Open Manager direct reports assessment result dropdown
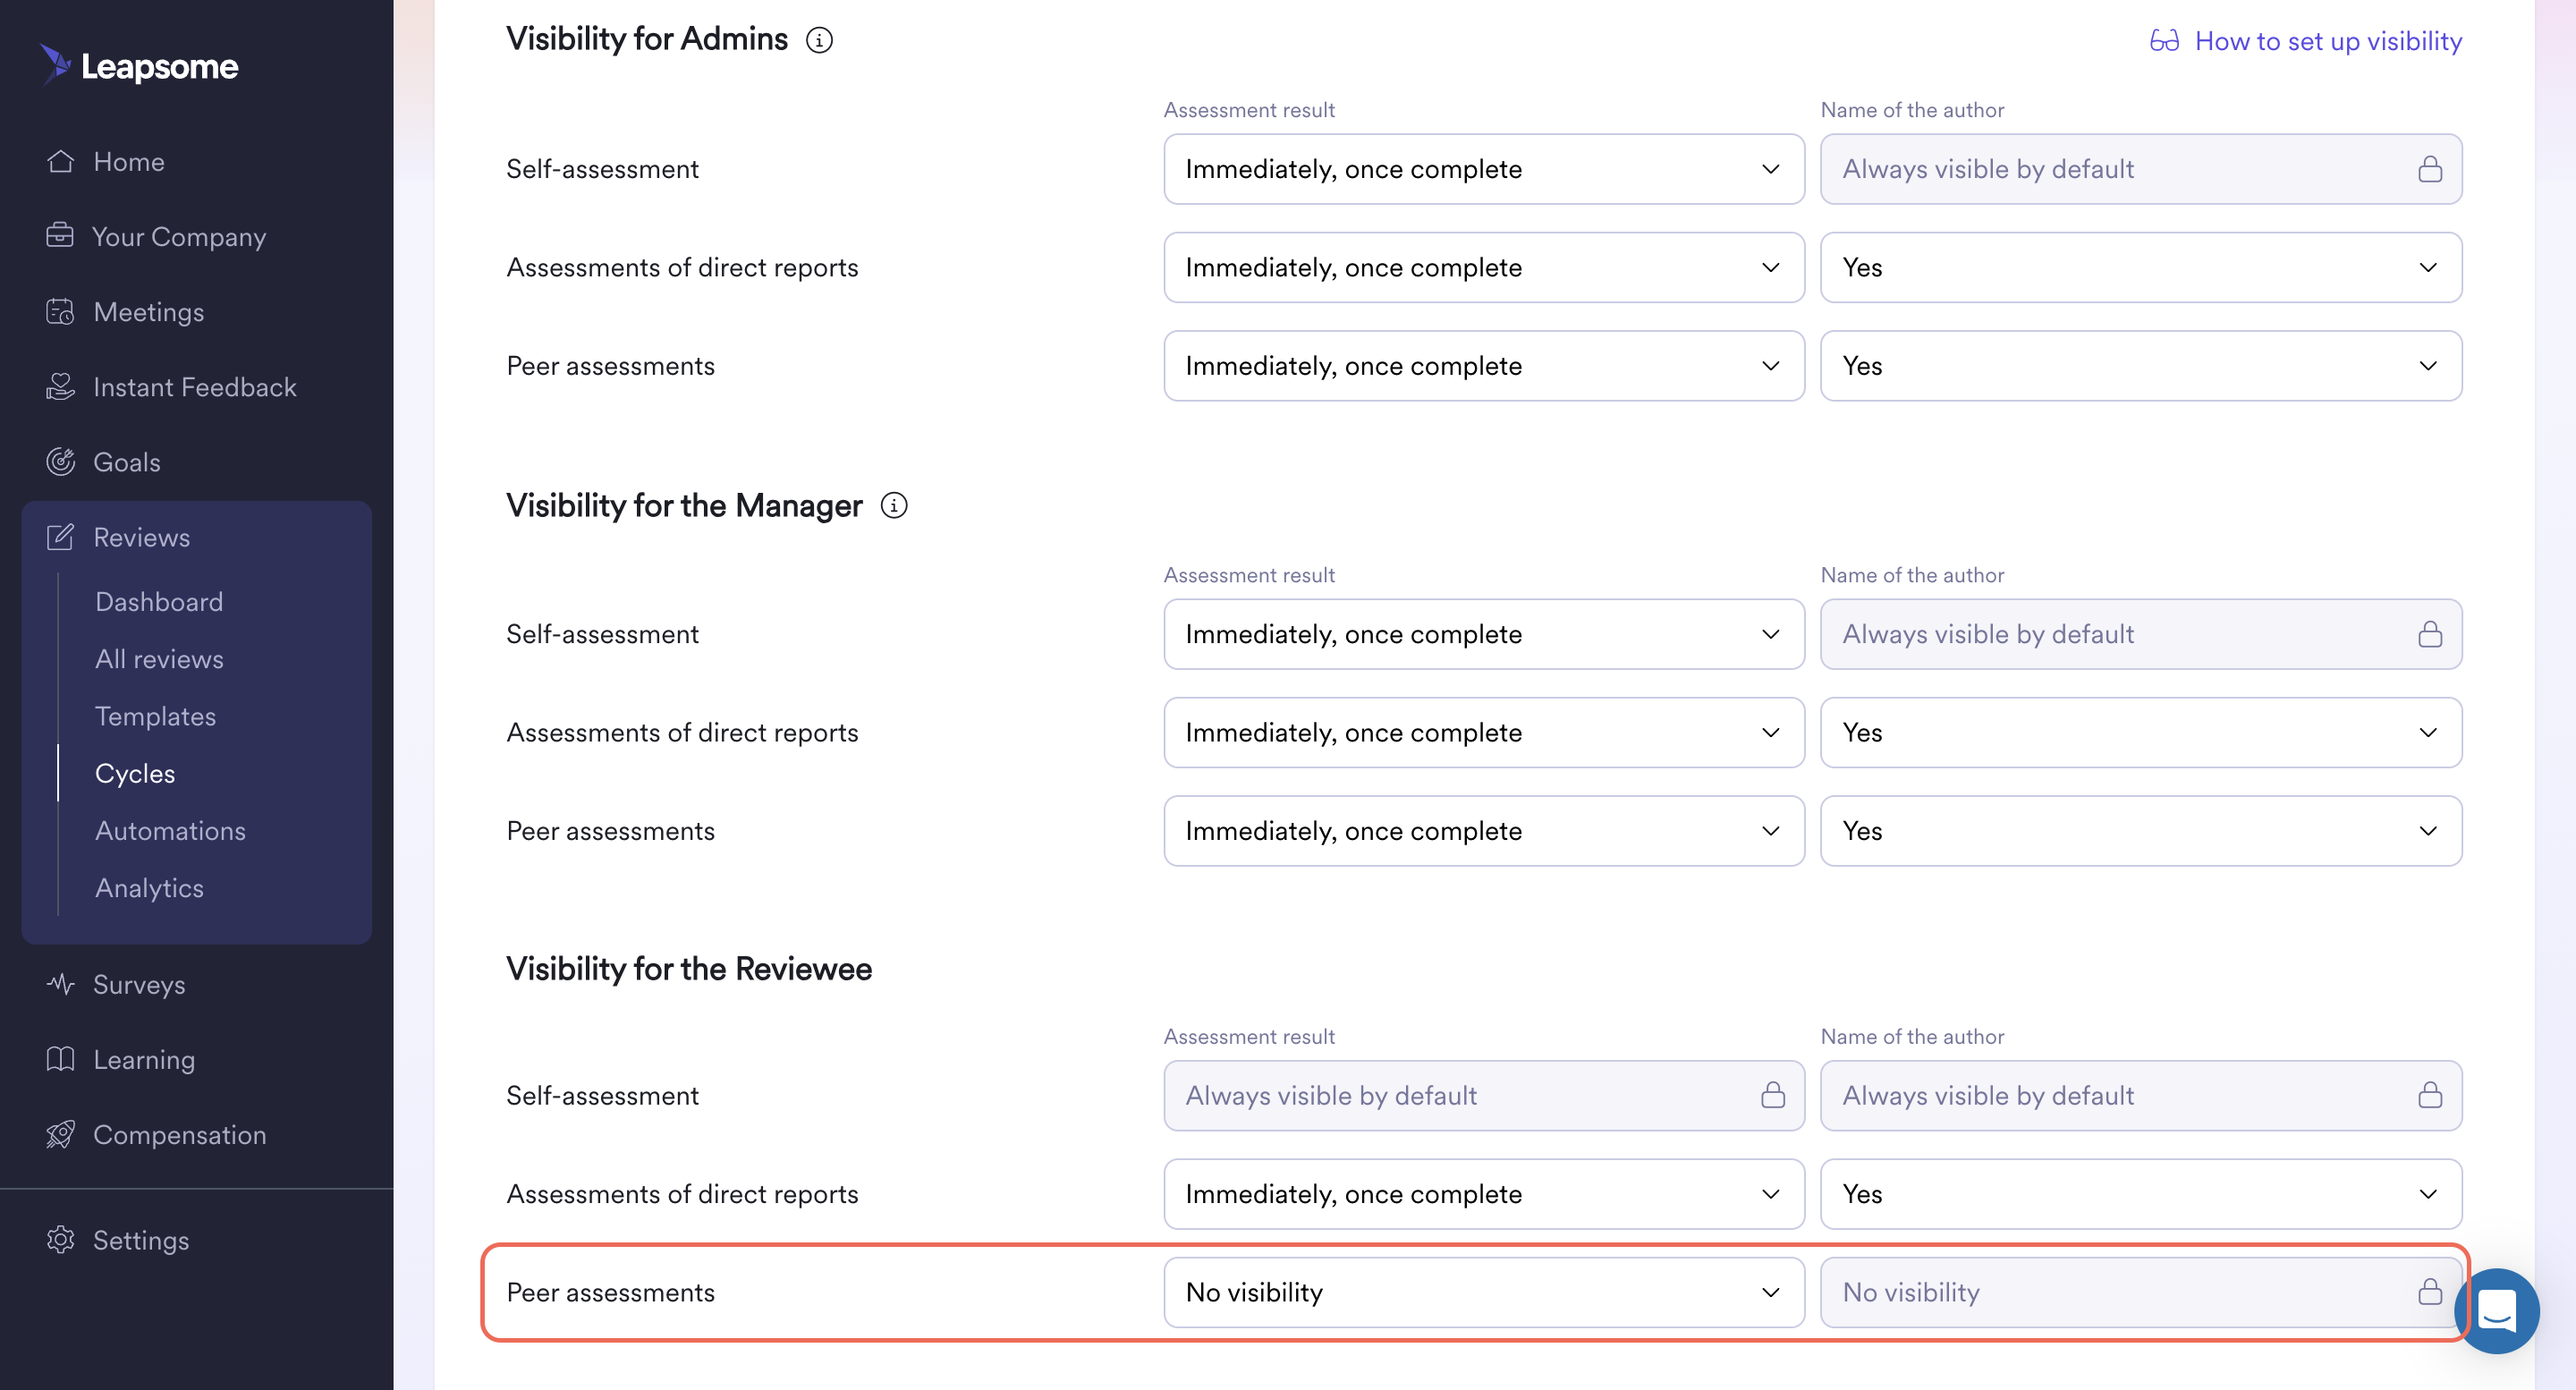Viewport: 2576px width, 1390px height. coord(1484,732)
